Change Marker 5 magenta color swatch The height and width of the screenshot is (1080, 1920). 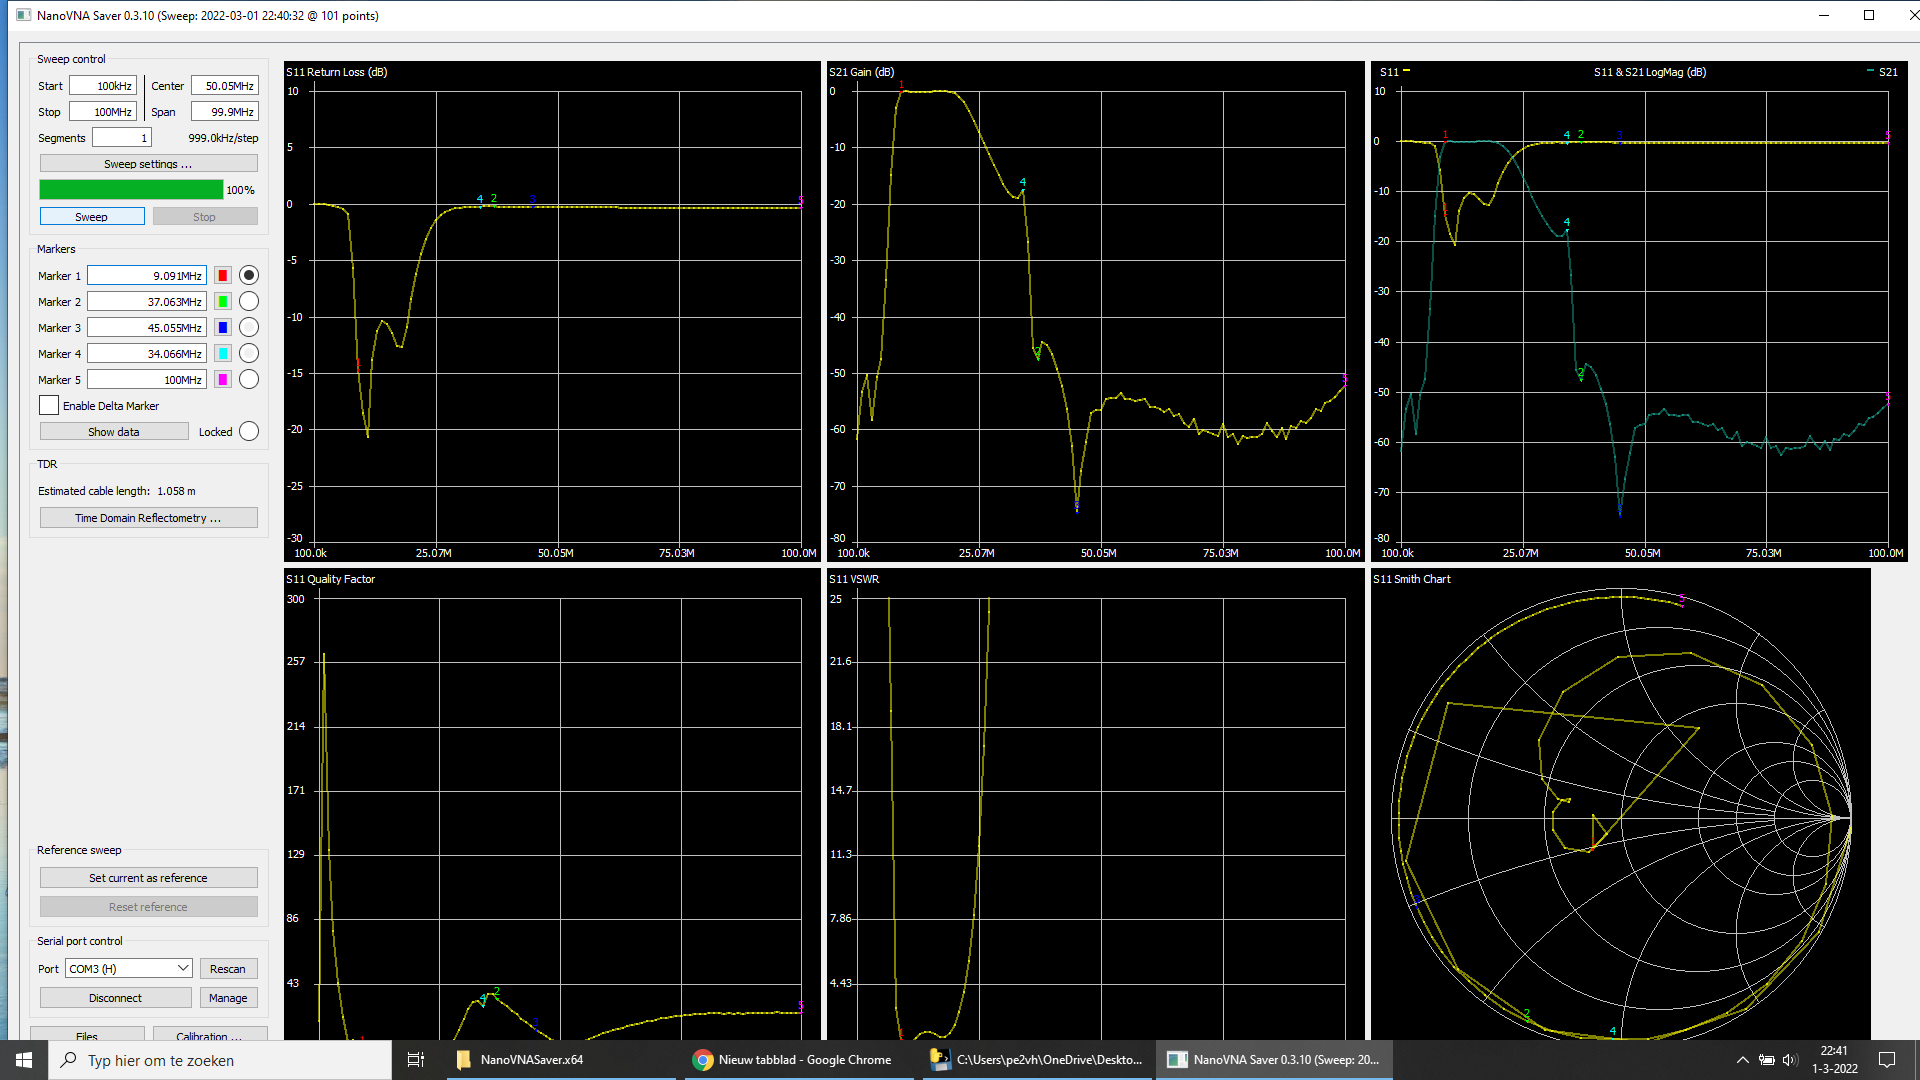223,379
